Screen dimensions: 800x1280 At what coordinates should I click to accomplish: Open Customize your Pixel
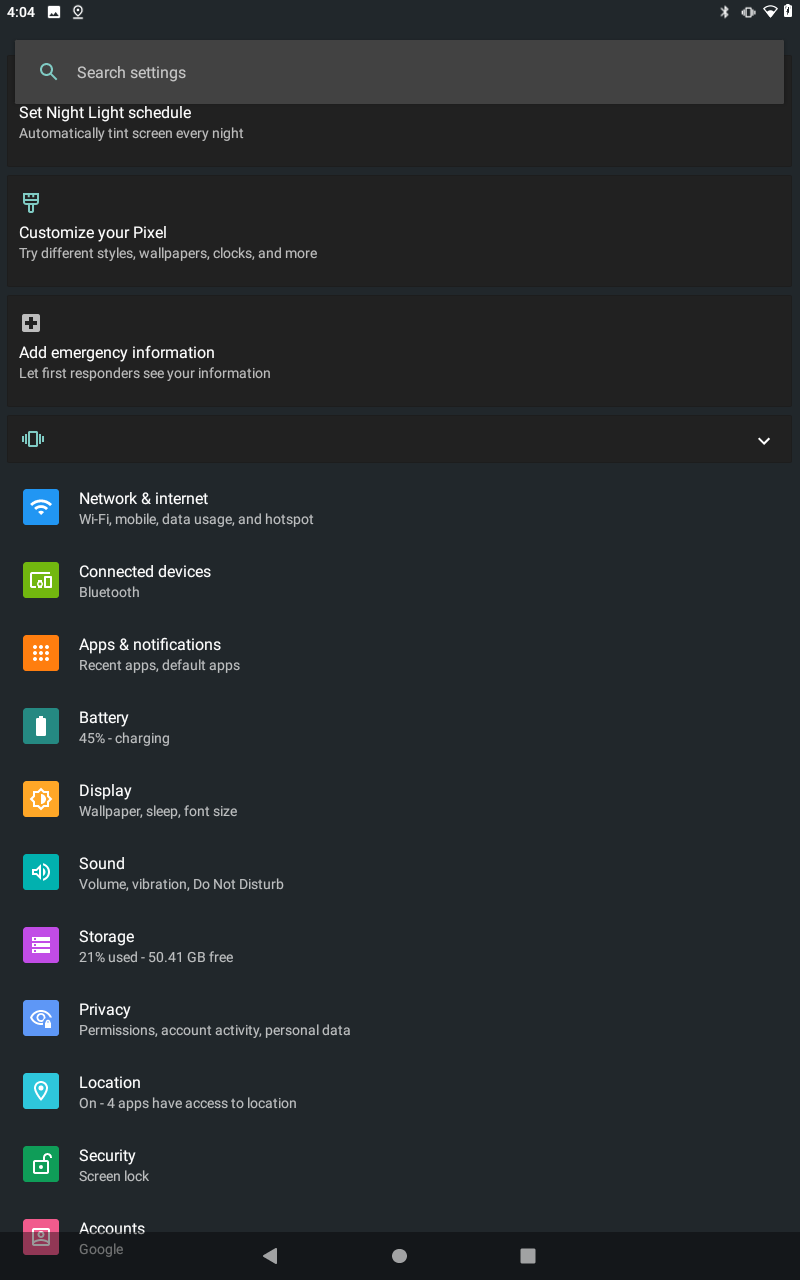(398, 231)
